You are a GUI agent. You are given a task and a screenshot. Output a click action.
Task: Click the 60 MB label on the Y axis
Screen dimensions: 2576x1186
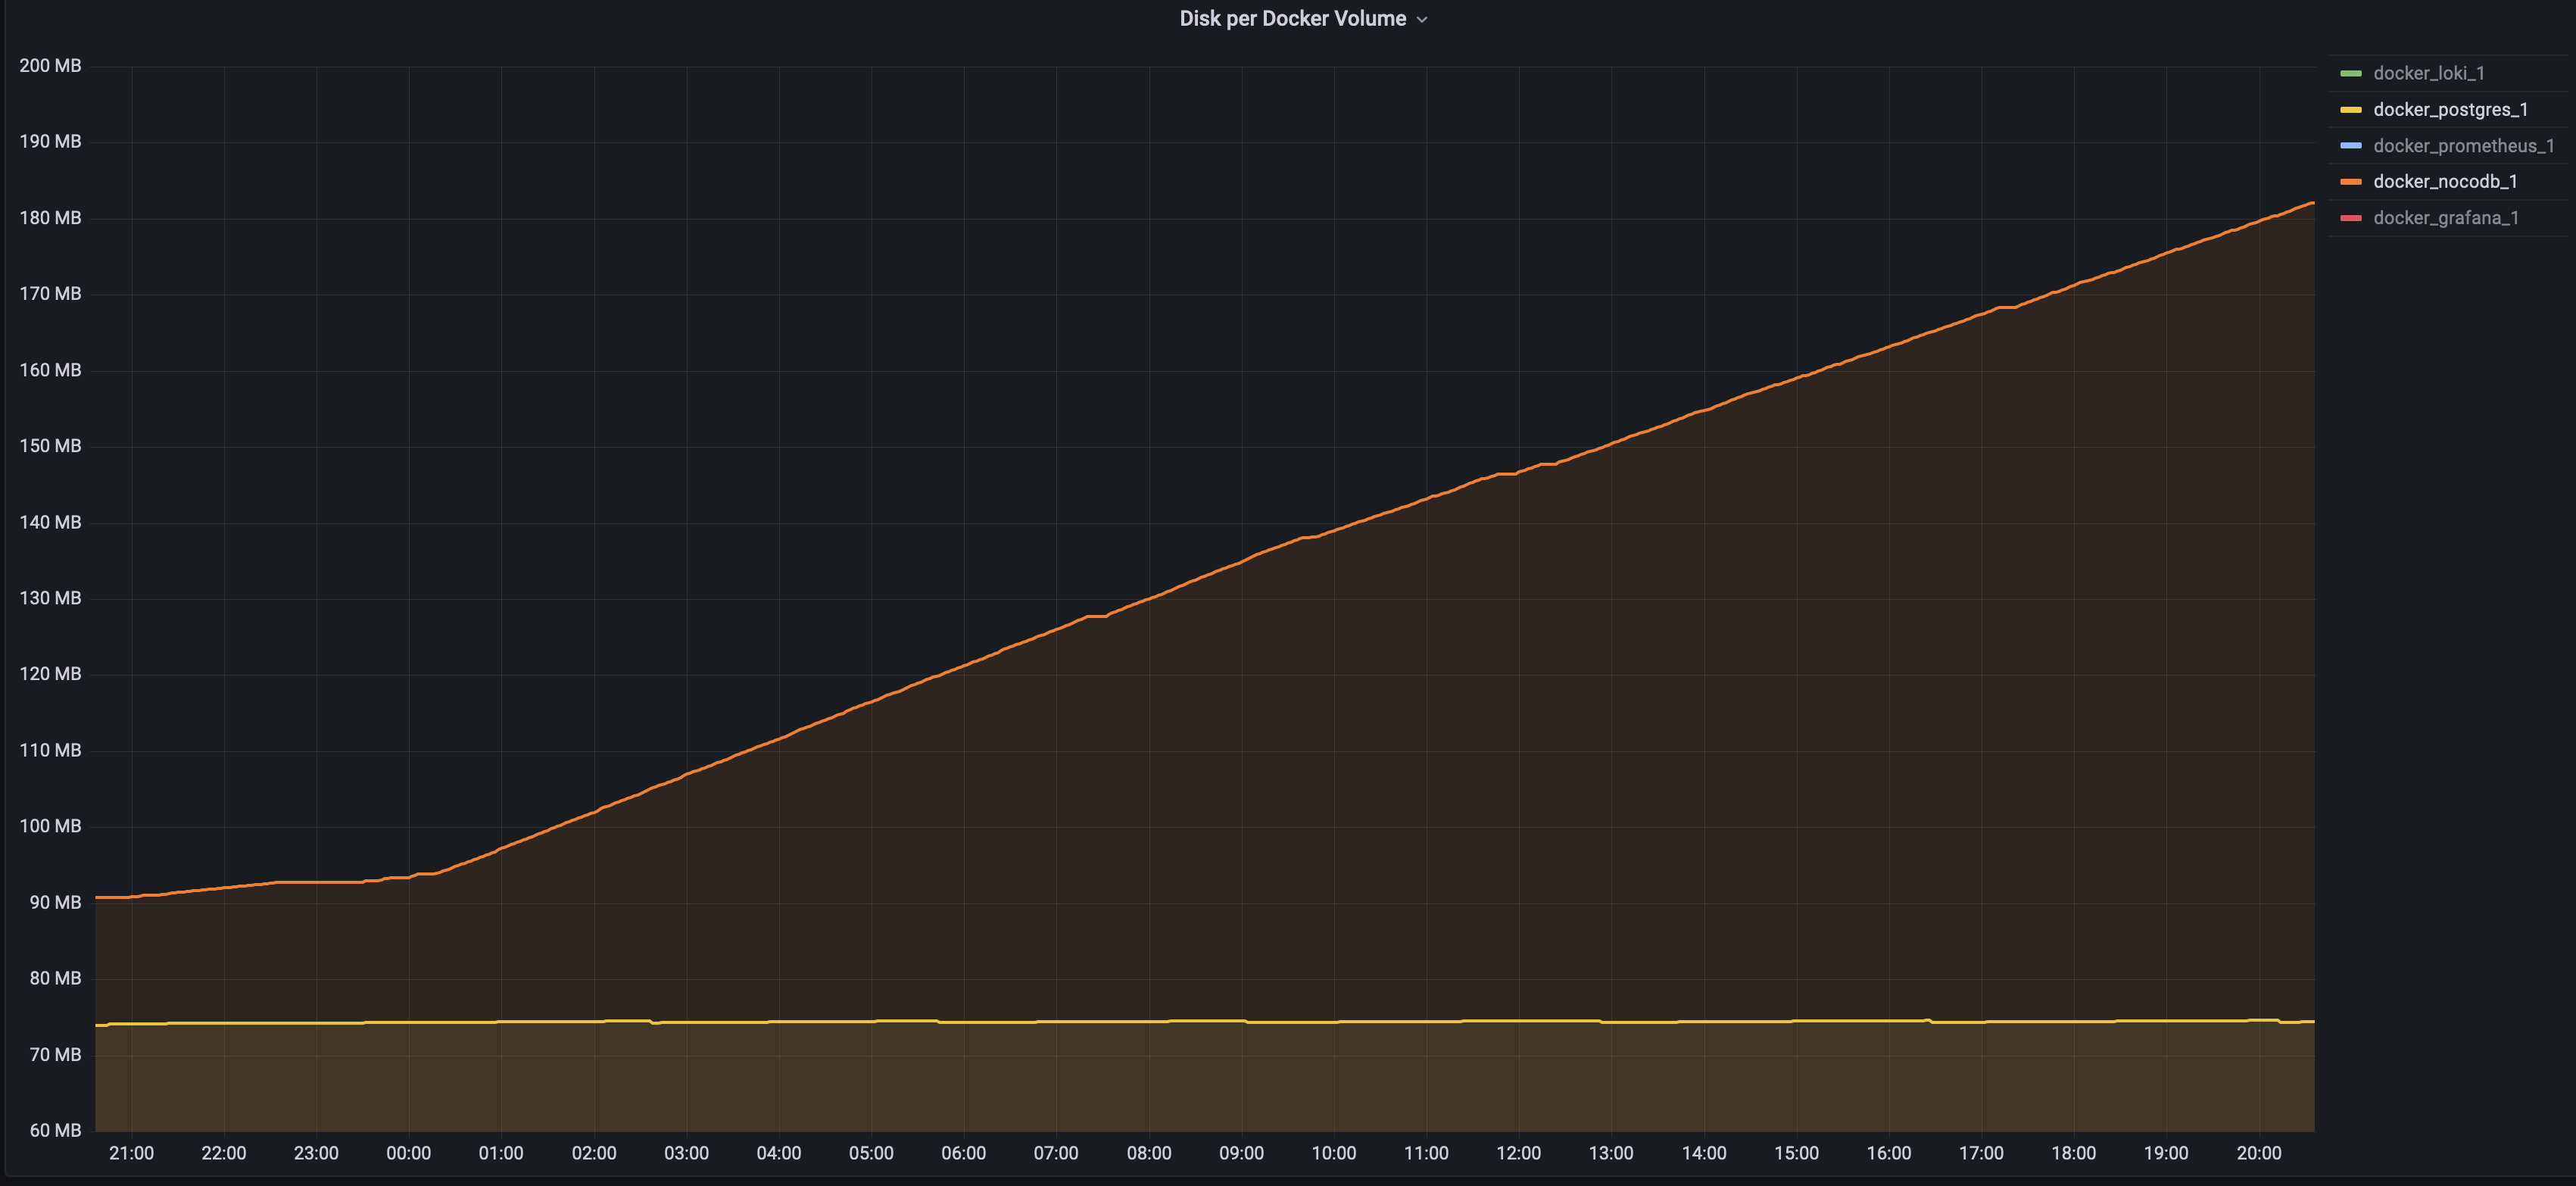tap(55, 1130)
